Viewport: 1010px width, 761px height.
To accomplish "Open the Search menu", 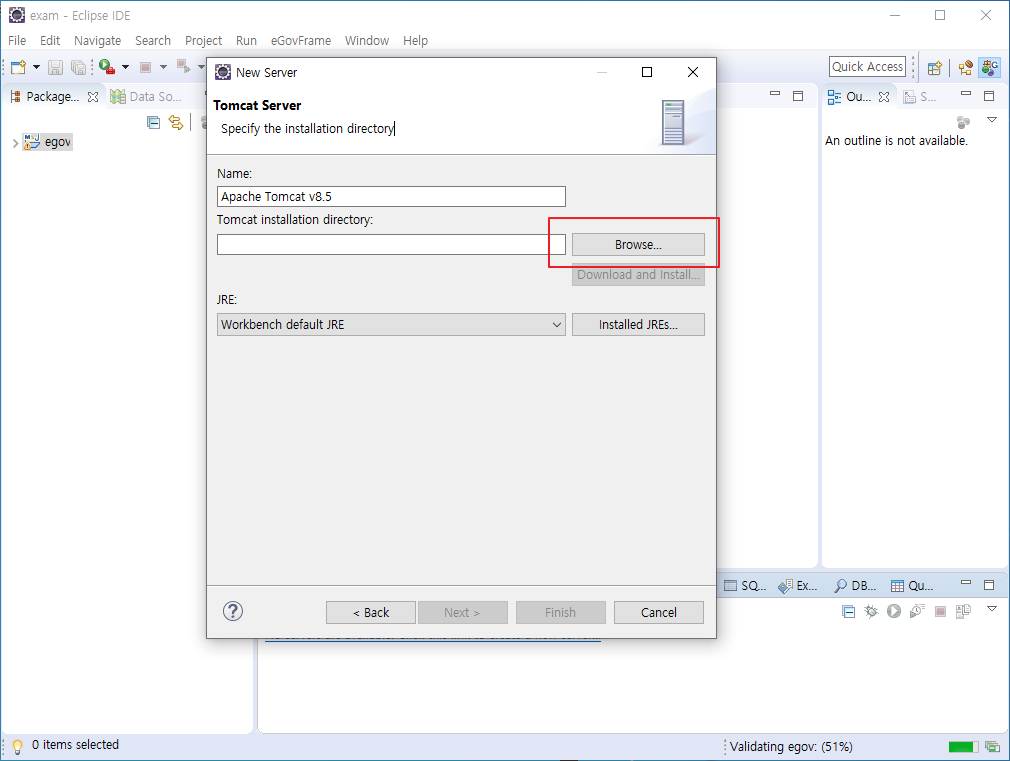I will (153, 41).
